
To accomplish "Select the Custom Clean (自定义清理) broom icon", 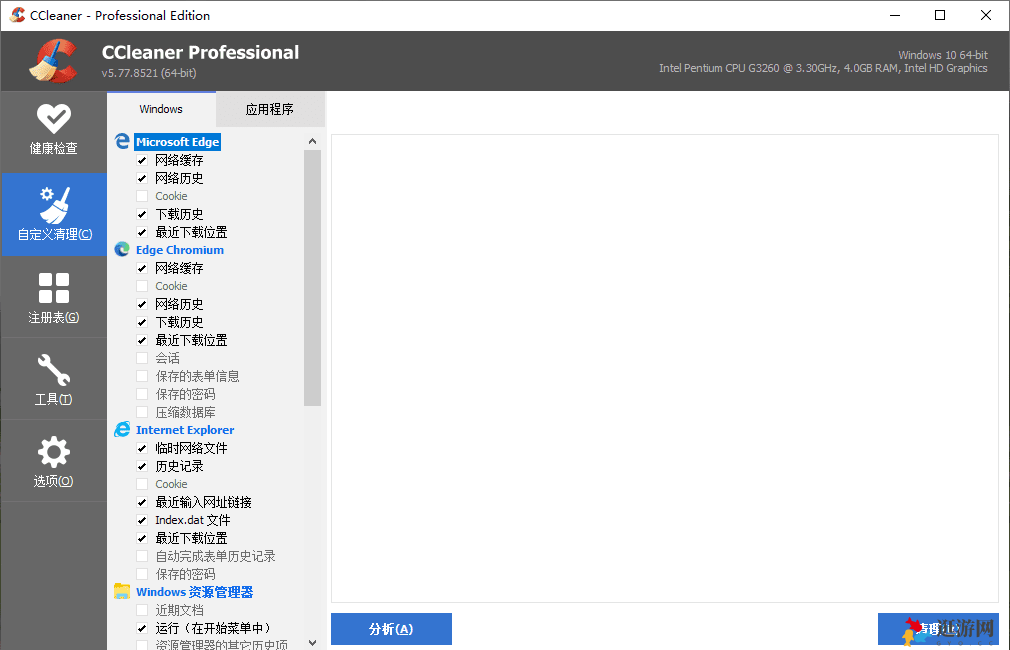I will 53,205.
